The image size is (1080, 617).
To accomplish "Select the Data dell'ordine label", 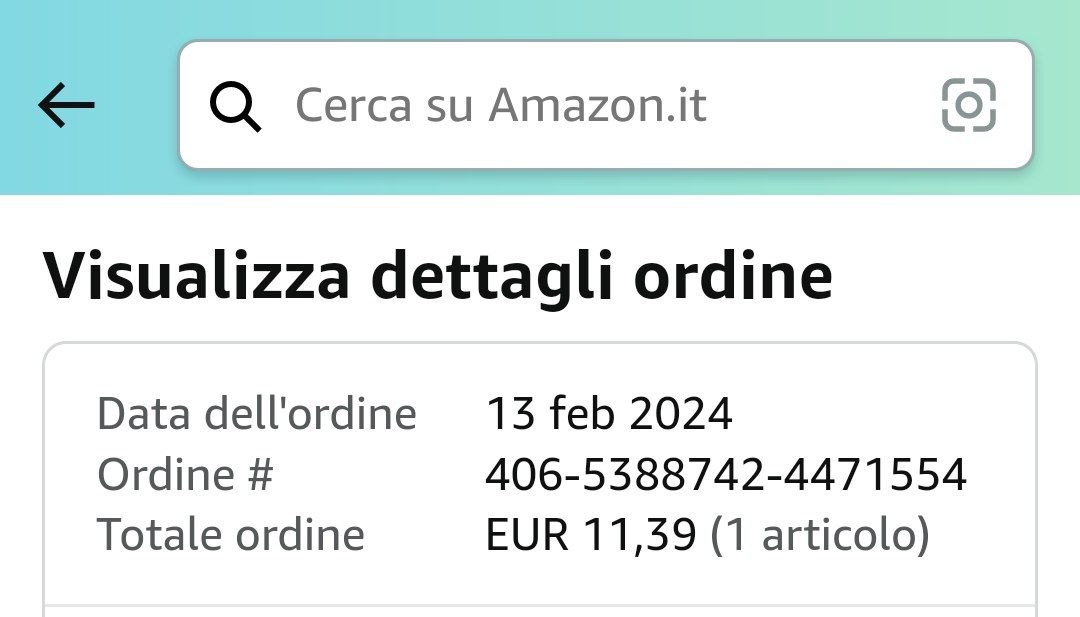I will tap(257, 413).
